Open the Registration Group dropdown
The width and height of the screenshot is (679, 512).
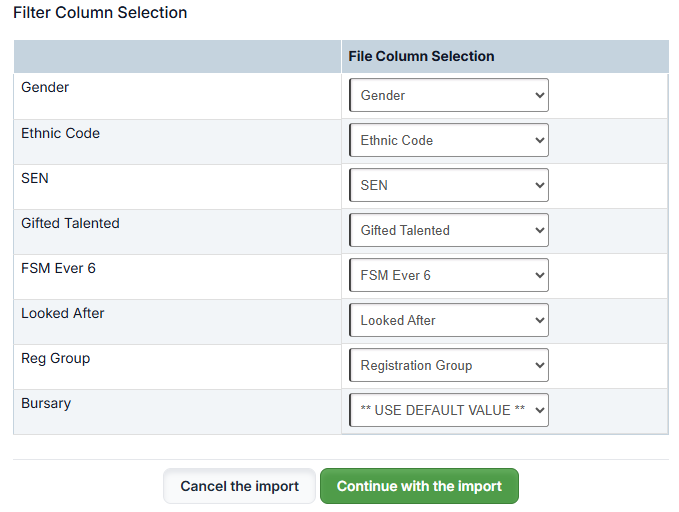[448, 366]
